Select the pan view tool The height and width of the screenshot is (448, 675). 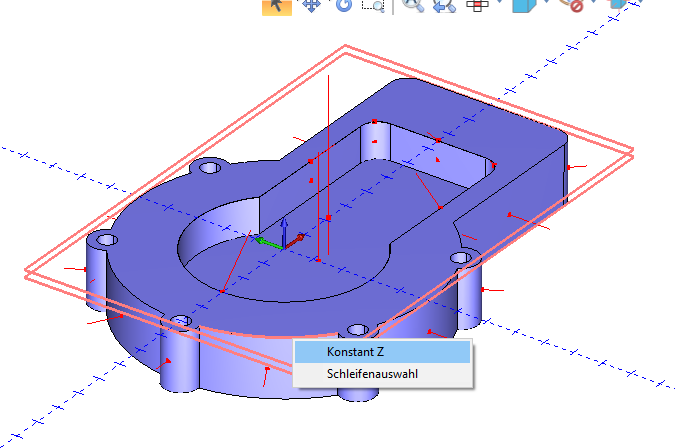tap(311, 5)
